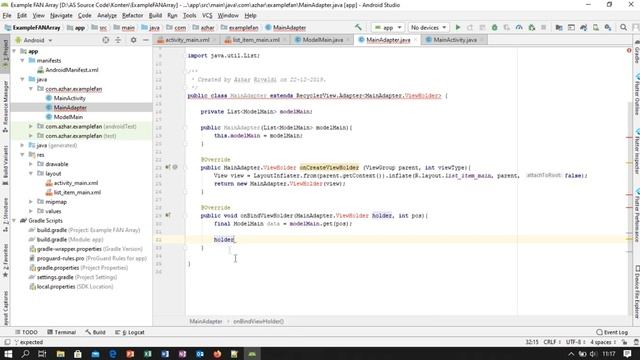Viewport: 640px width, 360px height.
Task: Open the File menu
Action: (x=7, y=16)
